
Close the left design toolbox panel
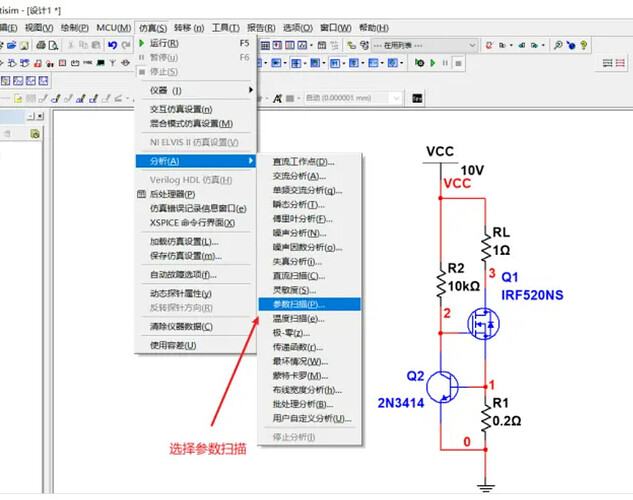pyautogui.click(x=40, y=116)
